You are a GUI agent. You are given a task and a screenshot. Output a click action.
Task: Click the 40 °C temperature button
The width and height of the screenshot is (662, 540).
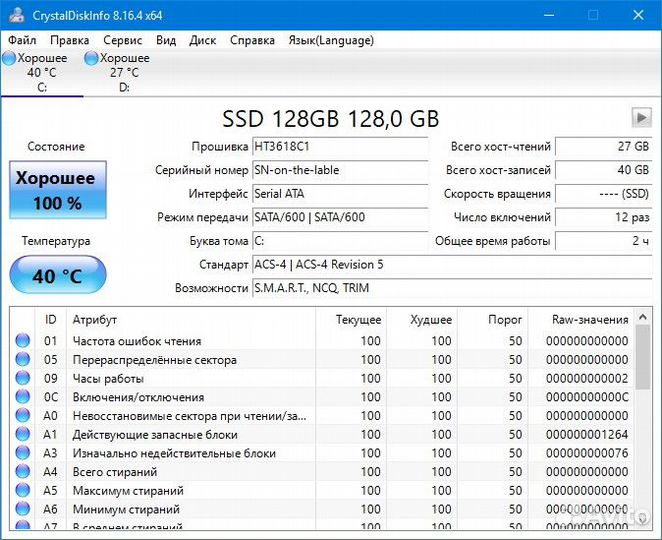(58, 275)
